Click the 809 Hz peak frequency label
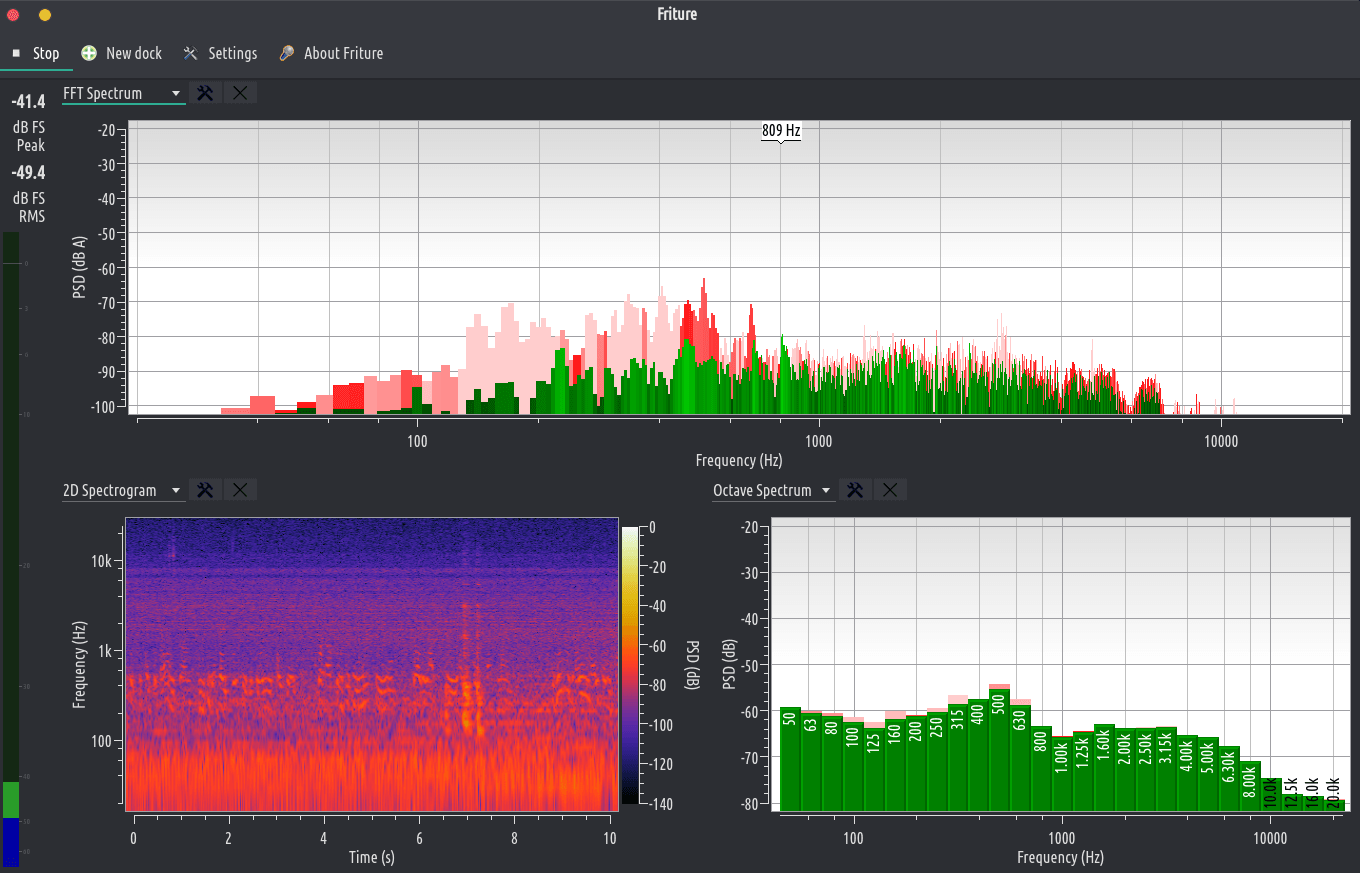Viewport: 1360px width, 873px height. pyautogui.click(x=781, y=130)
